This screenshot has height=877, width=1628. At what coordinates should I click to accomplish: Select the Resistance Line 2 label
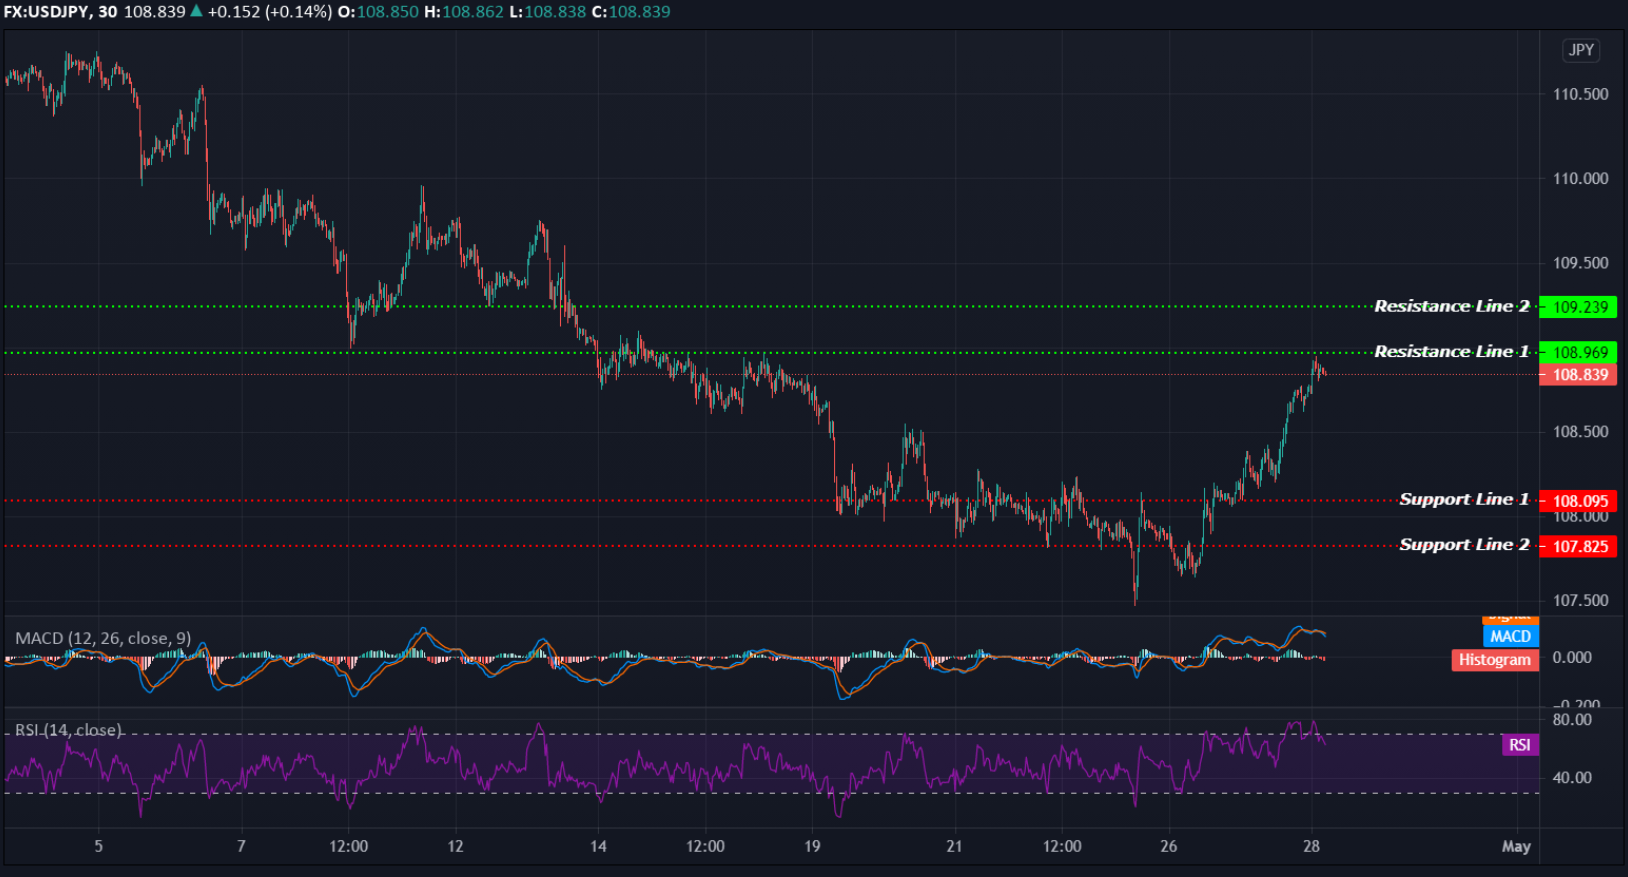pyautogui.click(x=1451, y=306)
